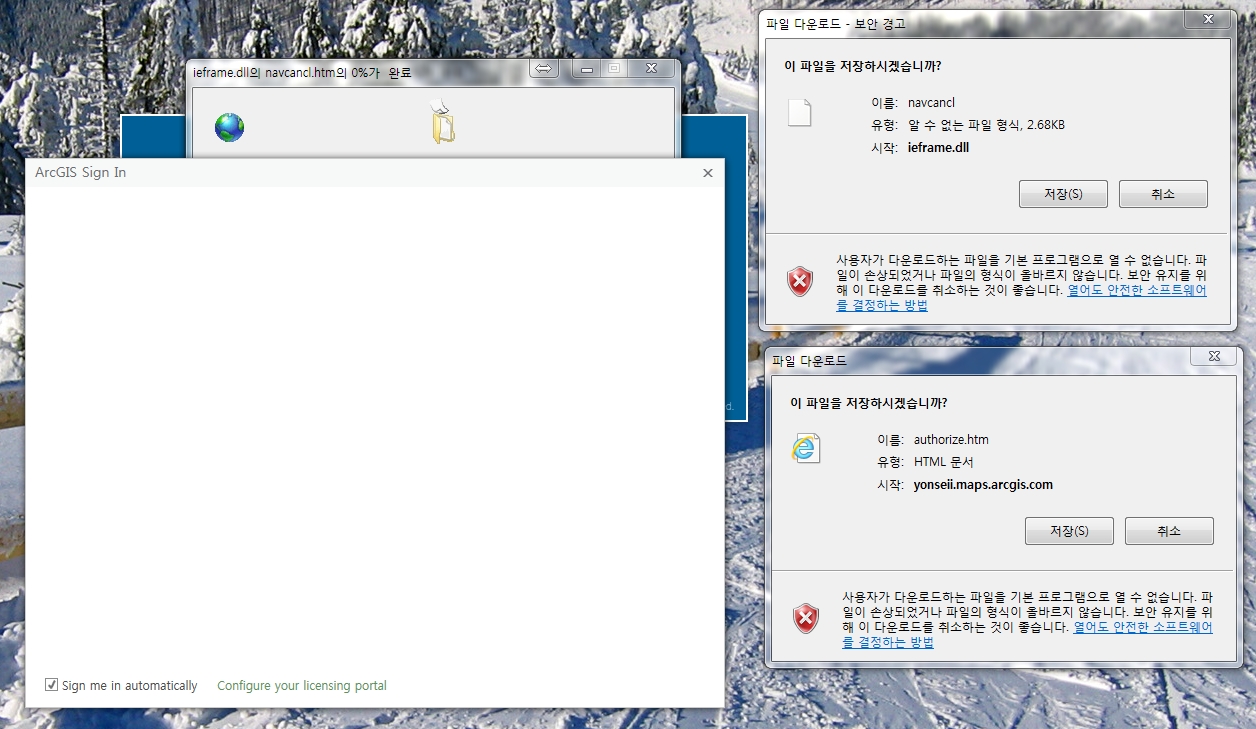The image size is (1256, 729).
Task: Click the authorize.htm file name text
Action: (x=951, y=439)
